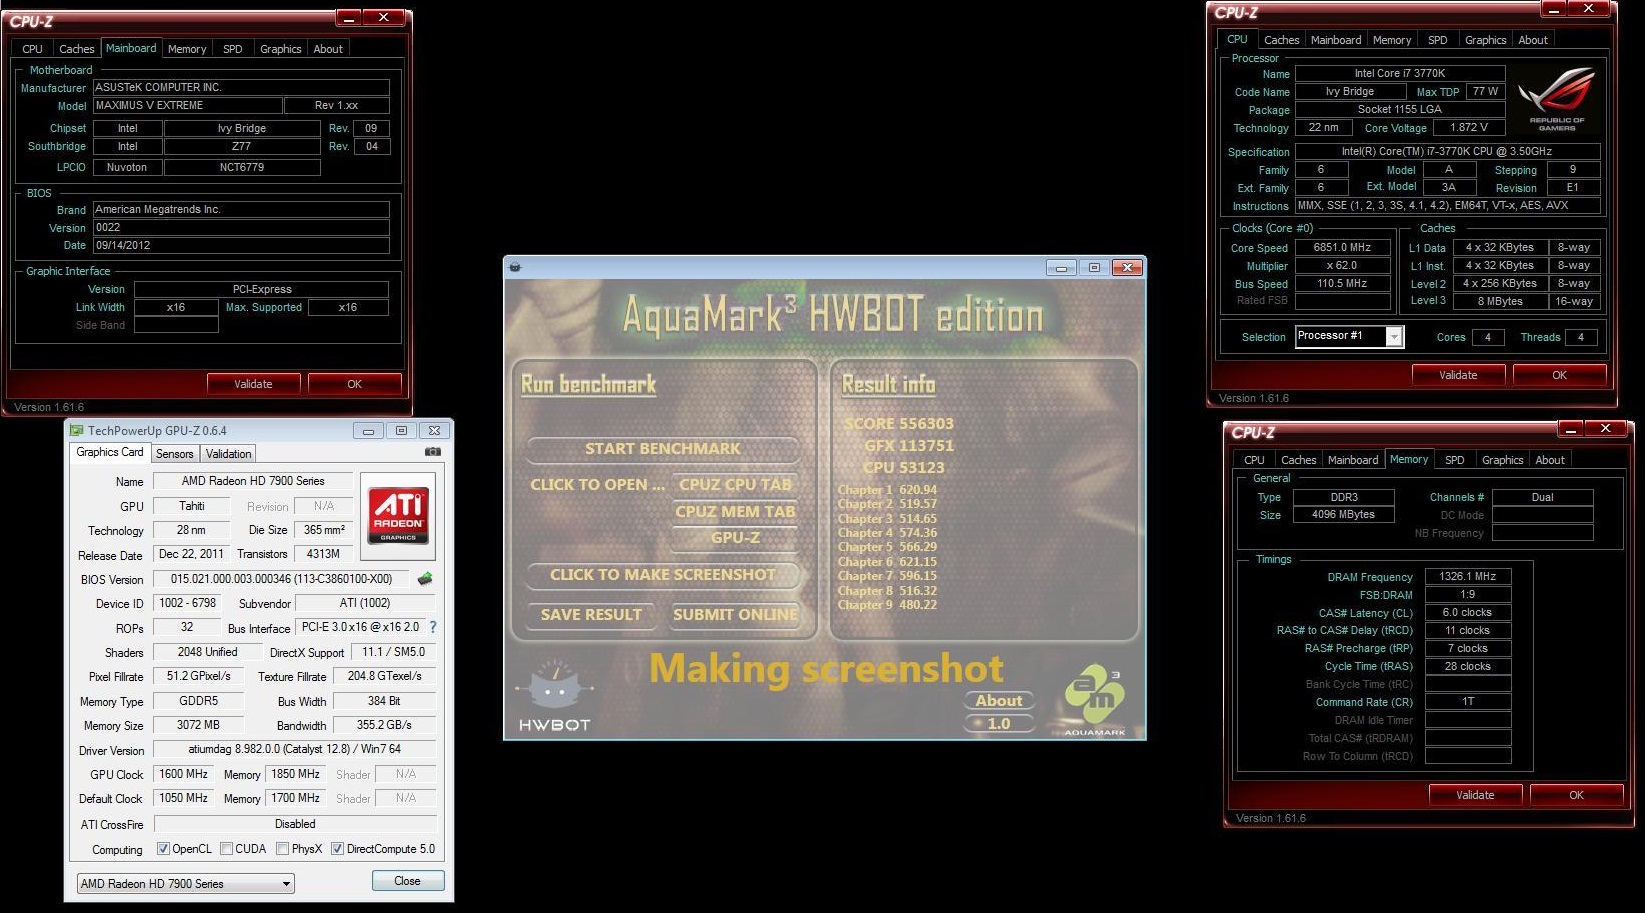Click the BIOS date 09/14/2012 field

tap(241, 245)
